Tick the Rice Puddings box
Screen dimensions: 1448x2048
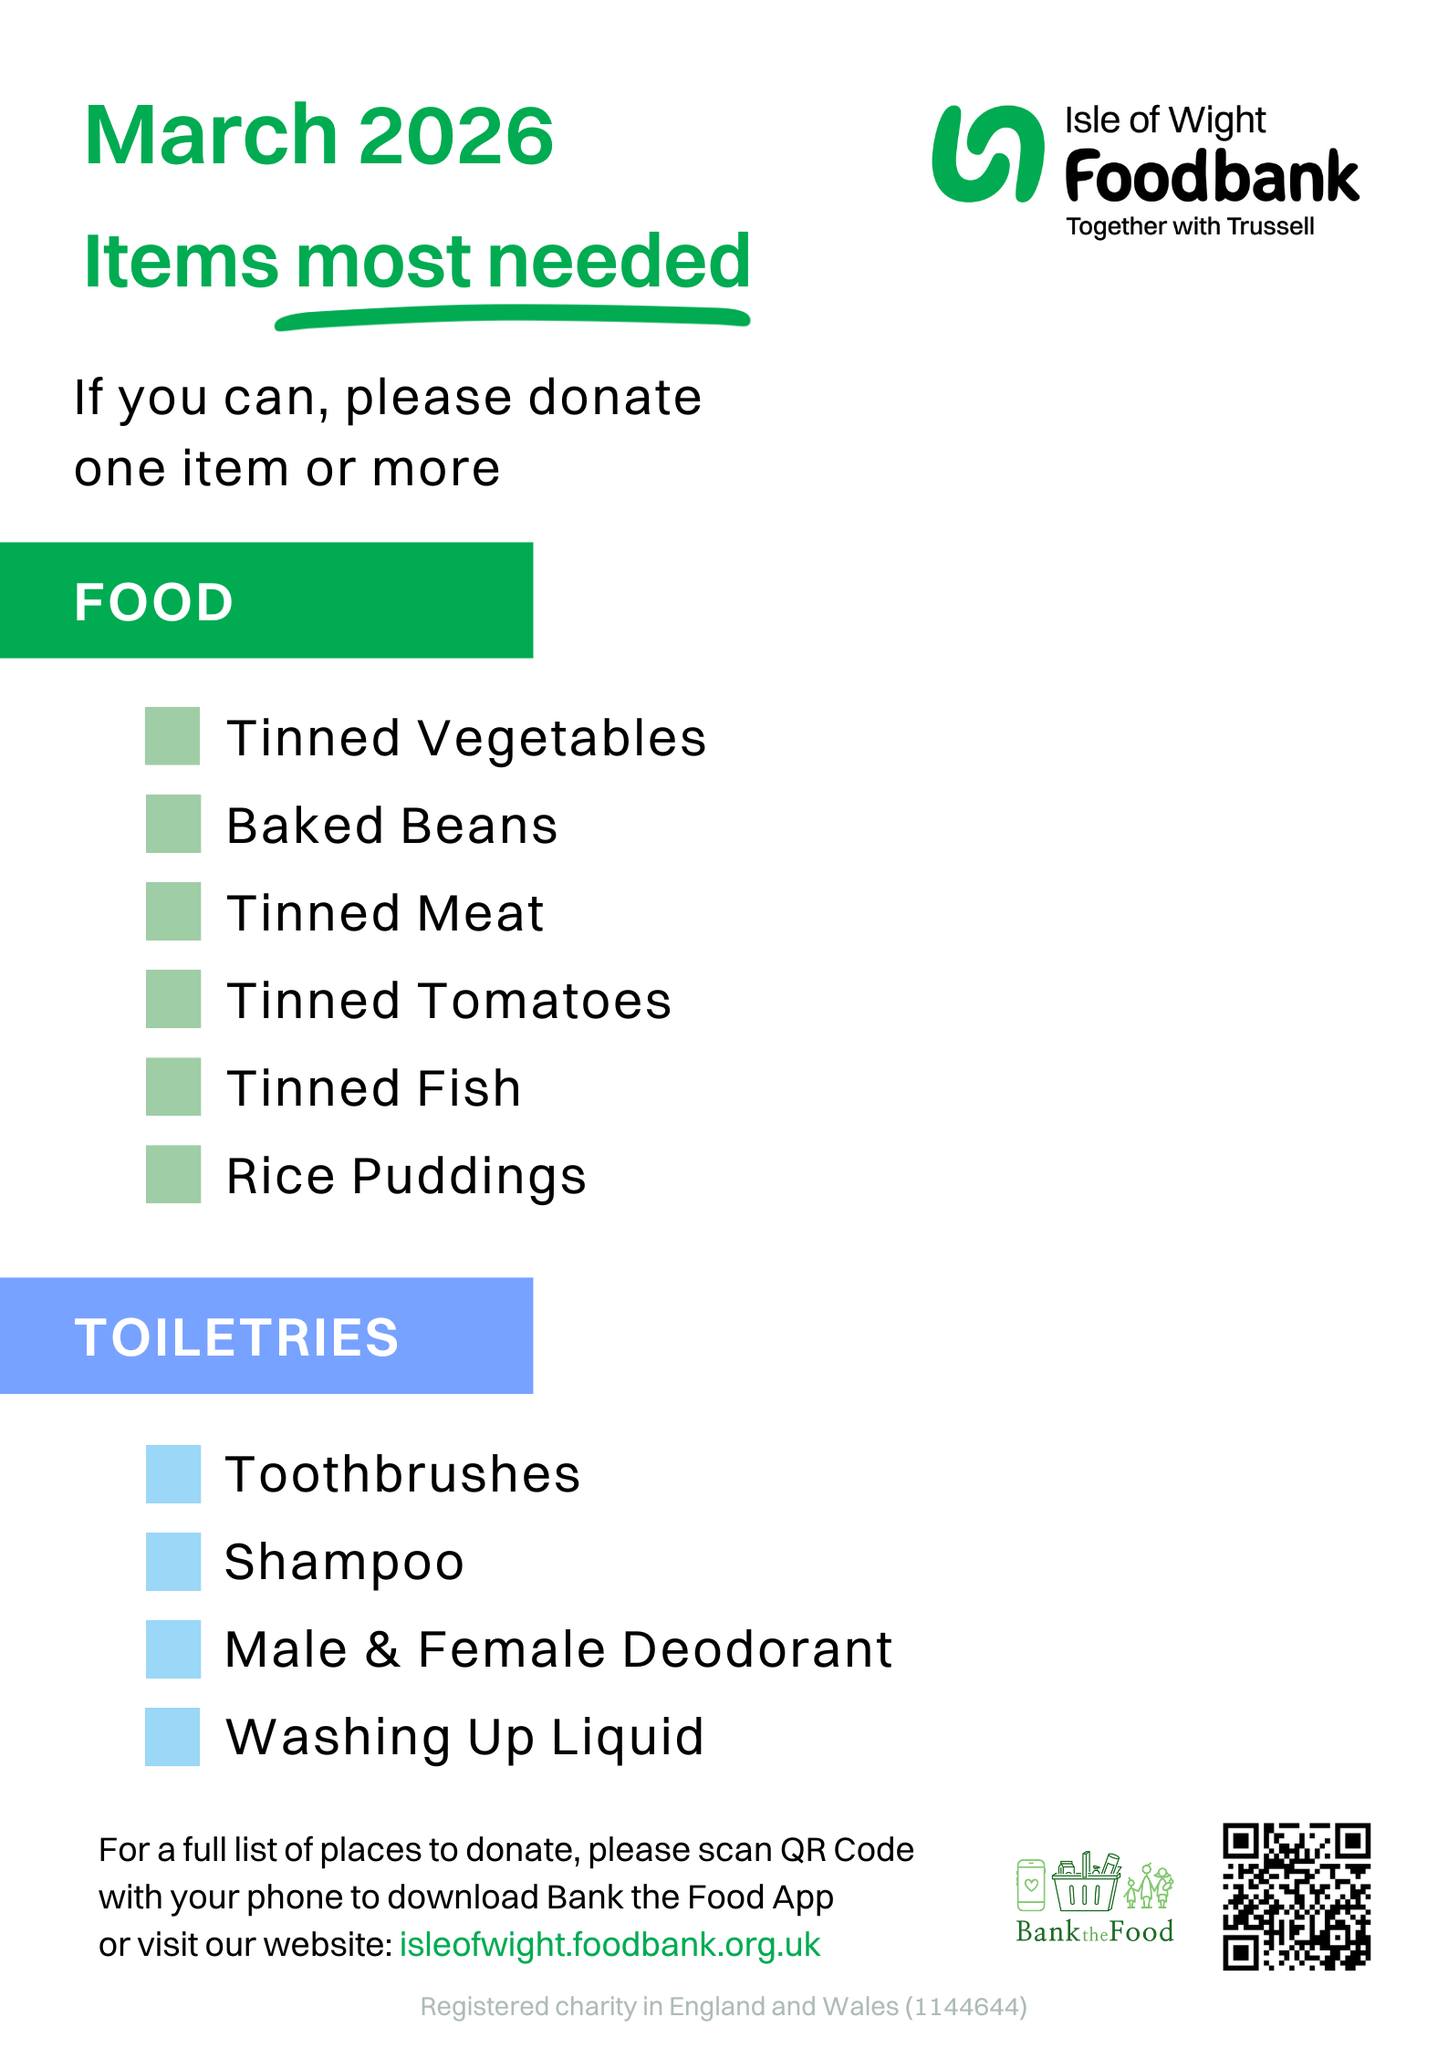pos(173,1174)
